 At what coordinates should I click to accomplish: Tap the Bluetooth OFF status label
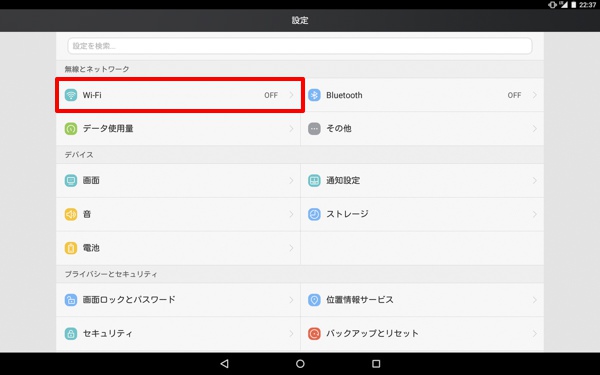point(514,95)
